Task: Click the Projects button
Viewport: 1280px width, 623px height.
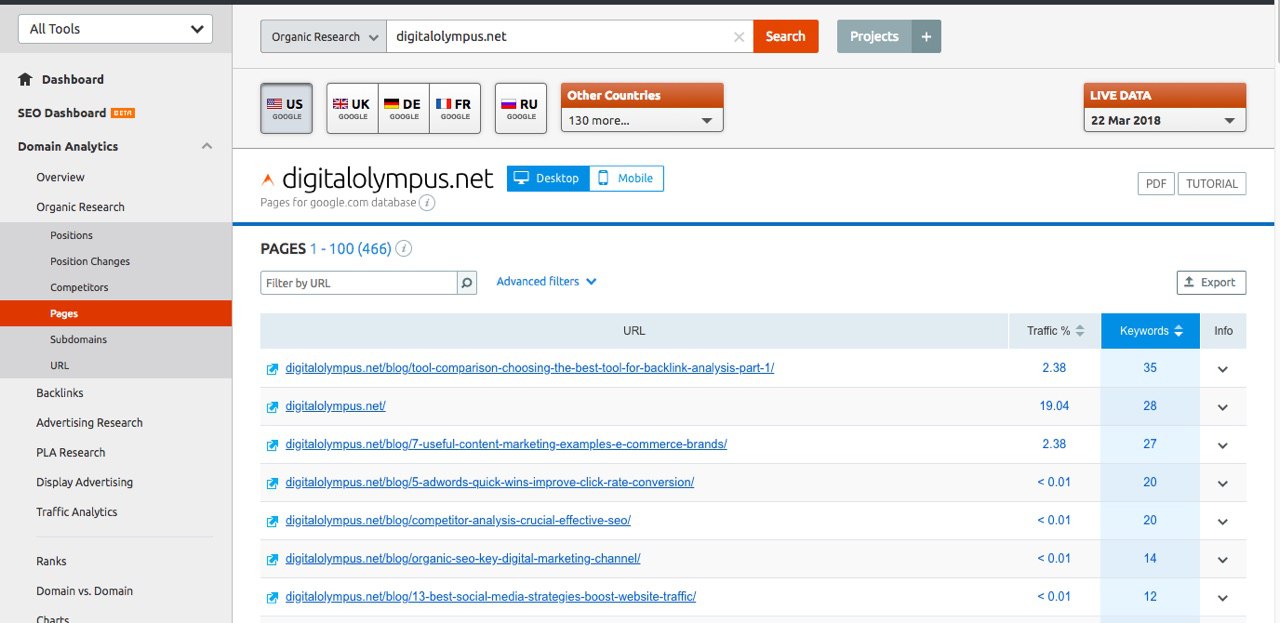Action: [874, 36]
